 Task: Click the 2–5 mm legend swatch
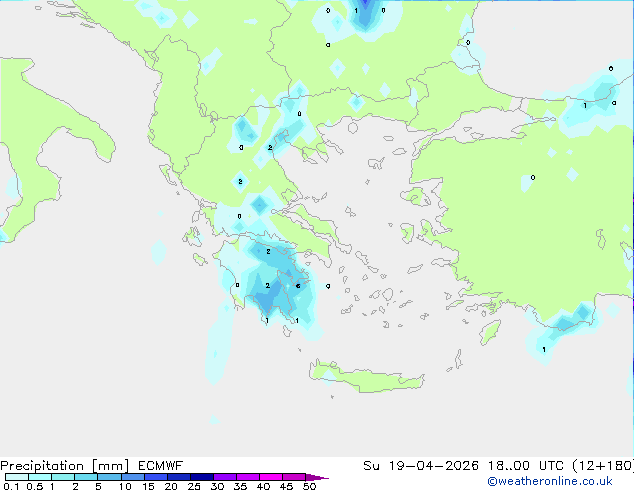pos(86,477)
